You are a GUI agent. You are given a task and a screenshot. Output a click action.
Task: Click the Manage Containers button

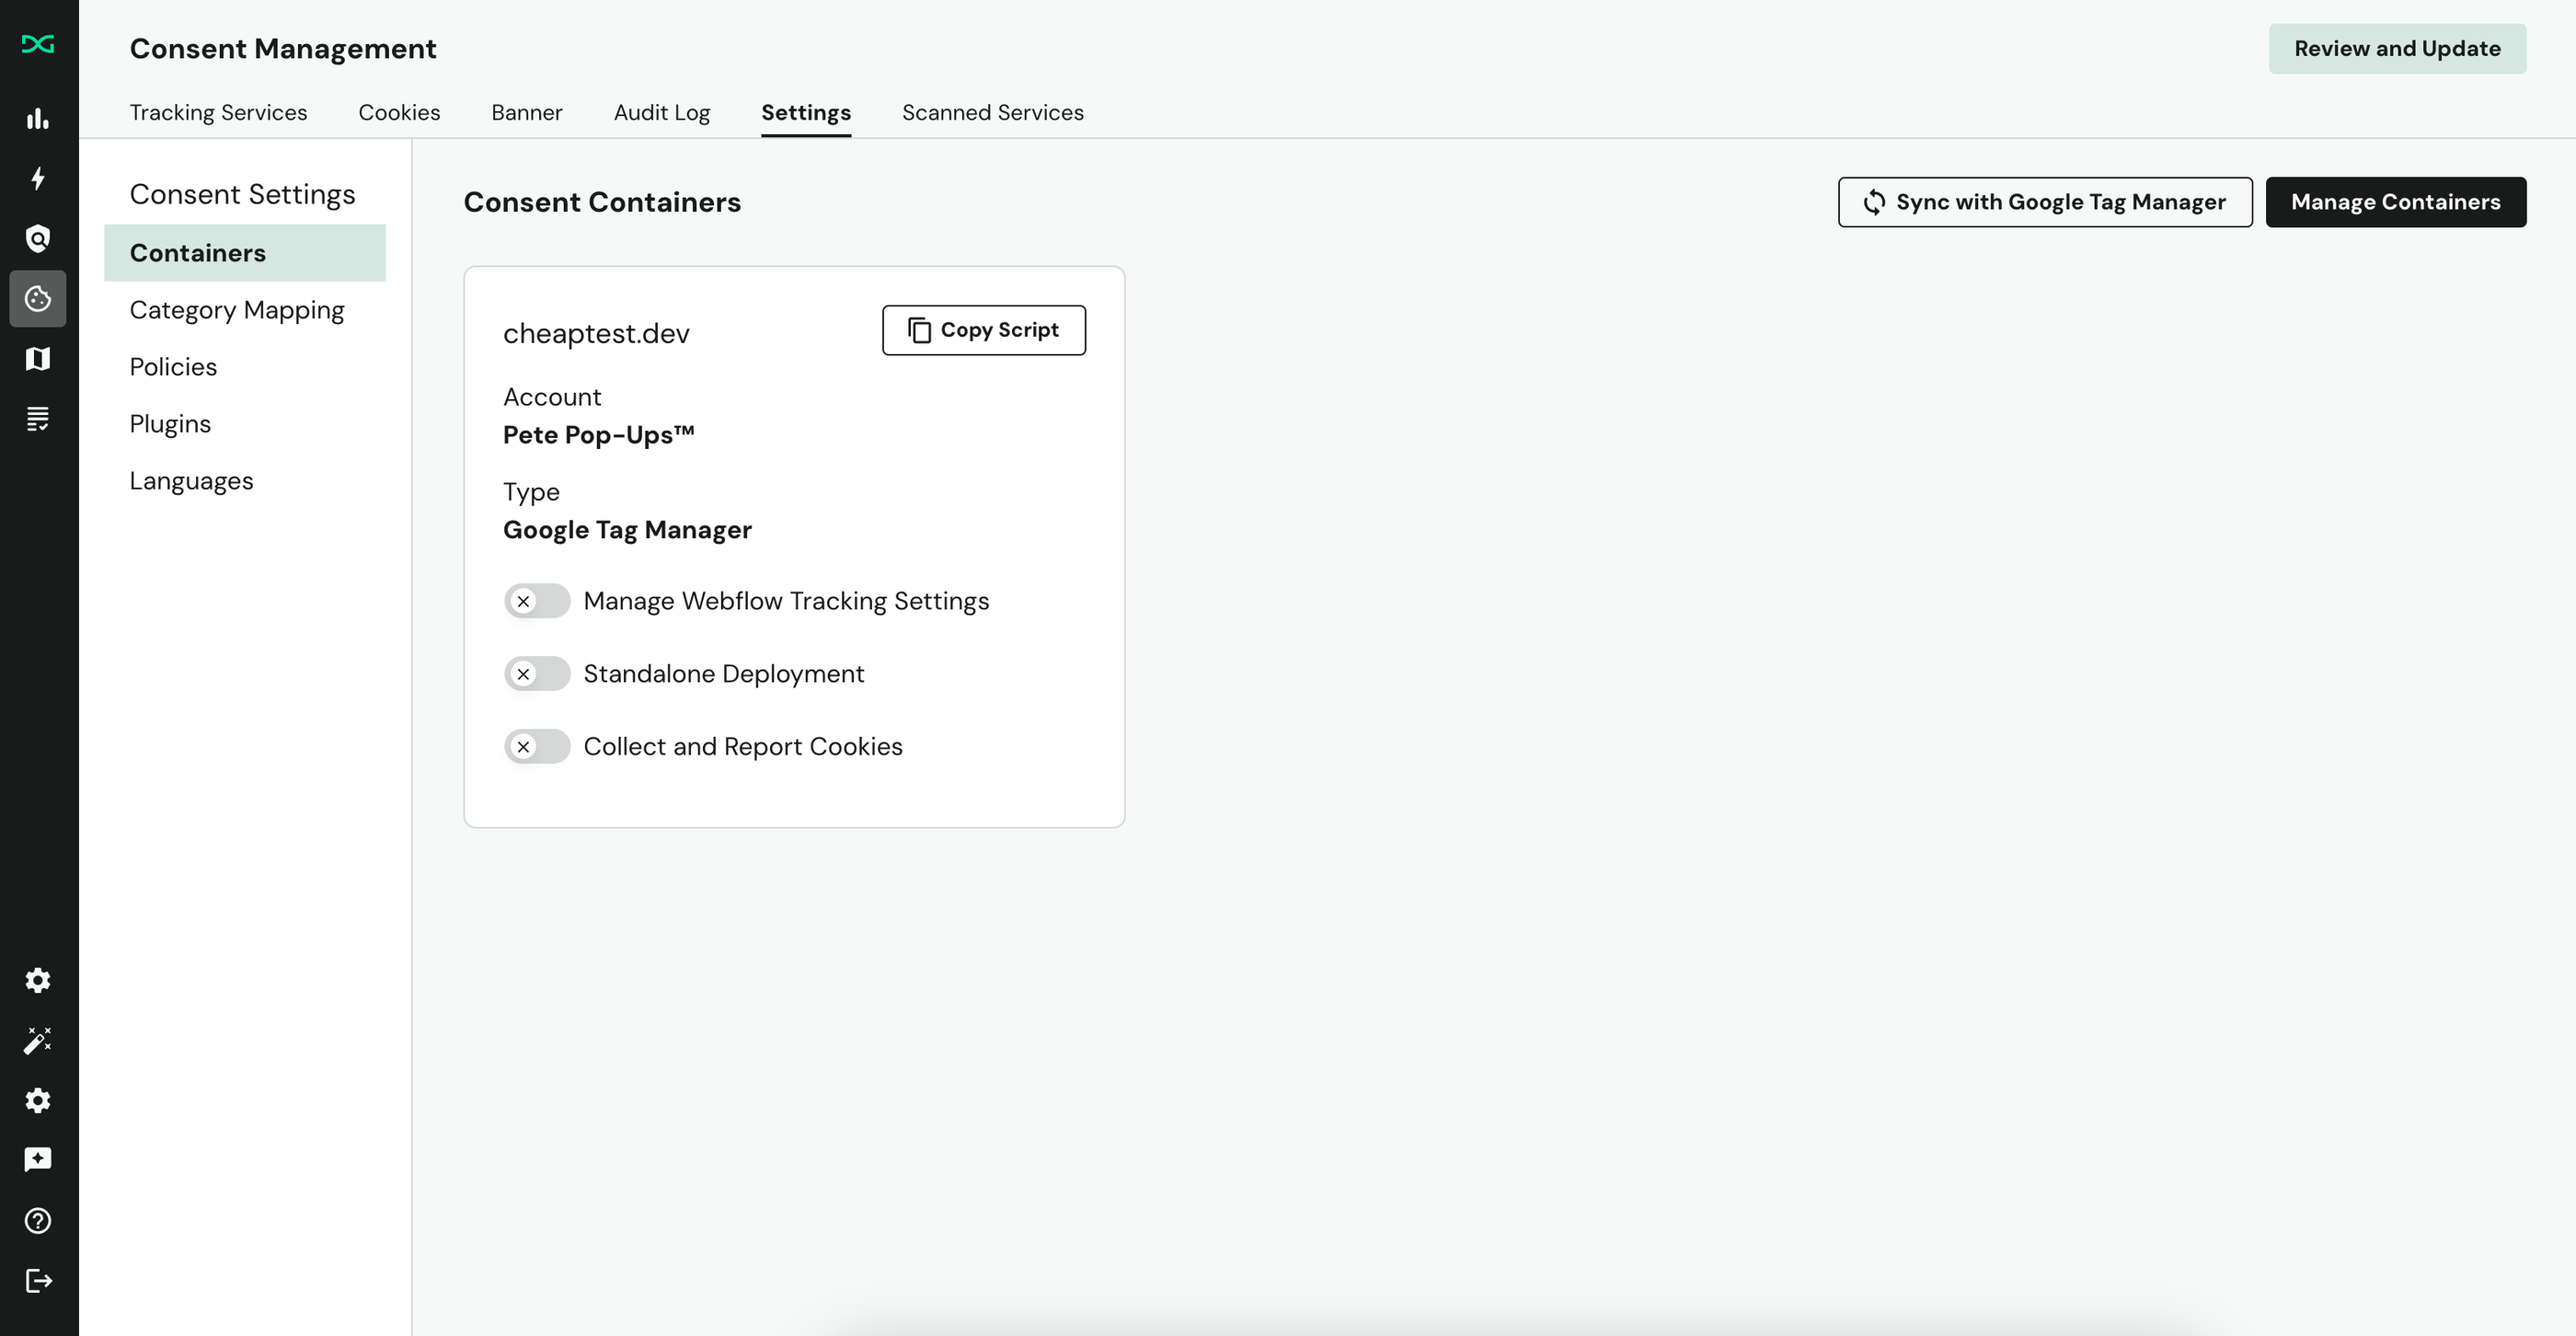point(2396,202)
